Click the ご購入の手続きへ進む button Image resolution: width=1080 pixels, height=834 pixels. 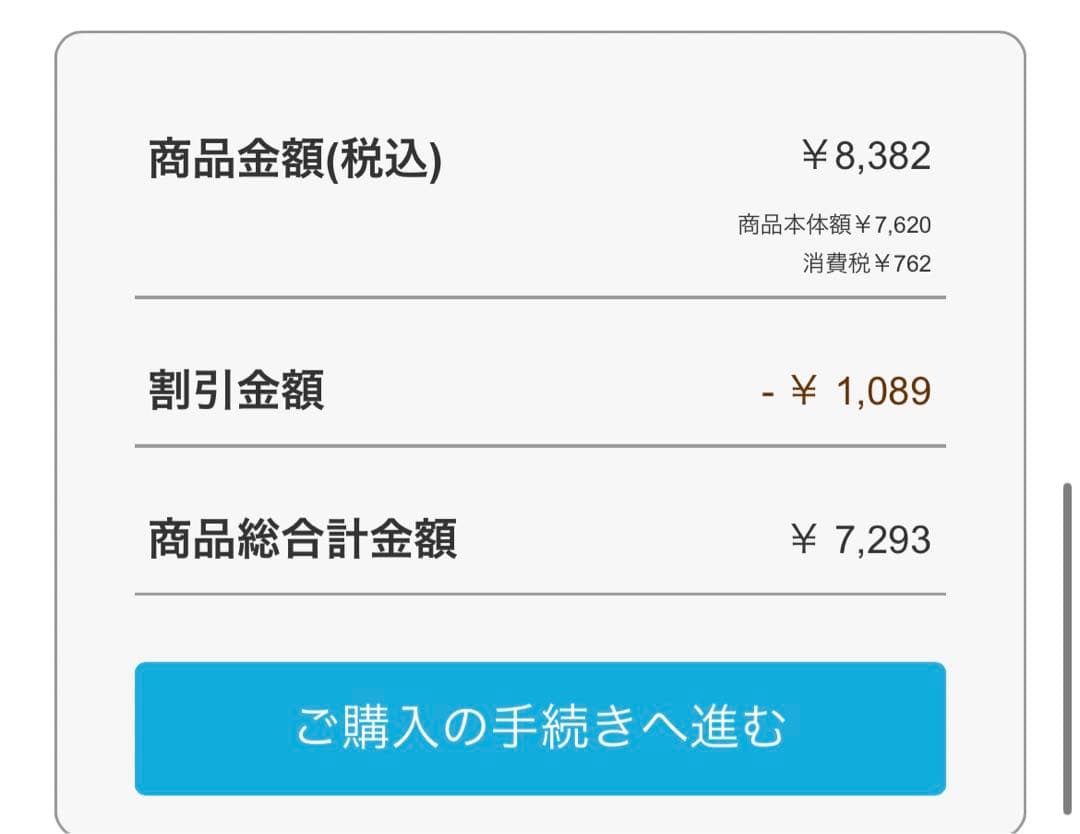click(x=540, y=728)
